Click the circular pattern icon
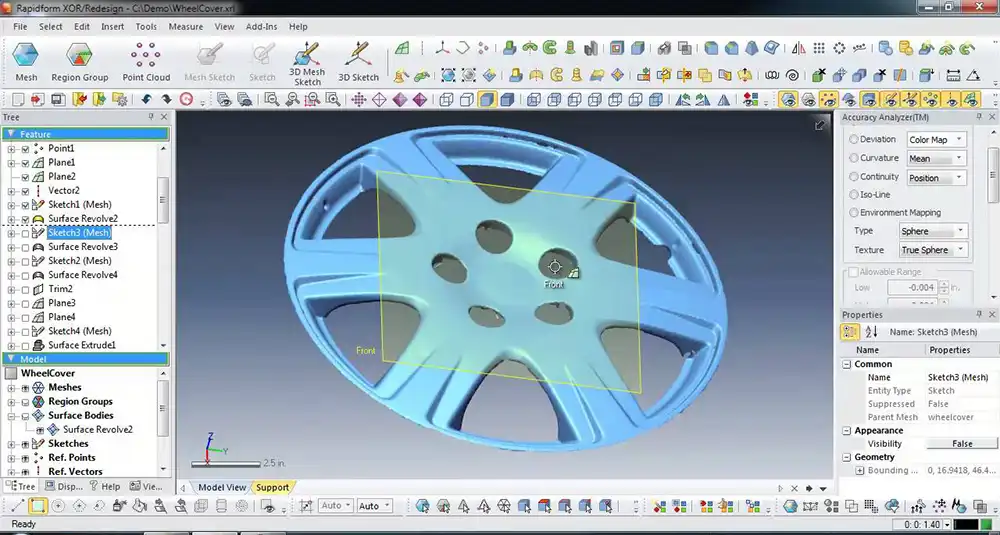Image resolution: width=1000 pixels, height=535 pixels. [839, 48]
